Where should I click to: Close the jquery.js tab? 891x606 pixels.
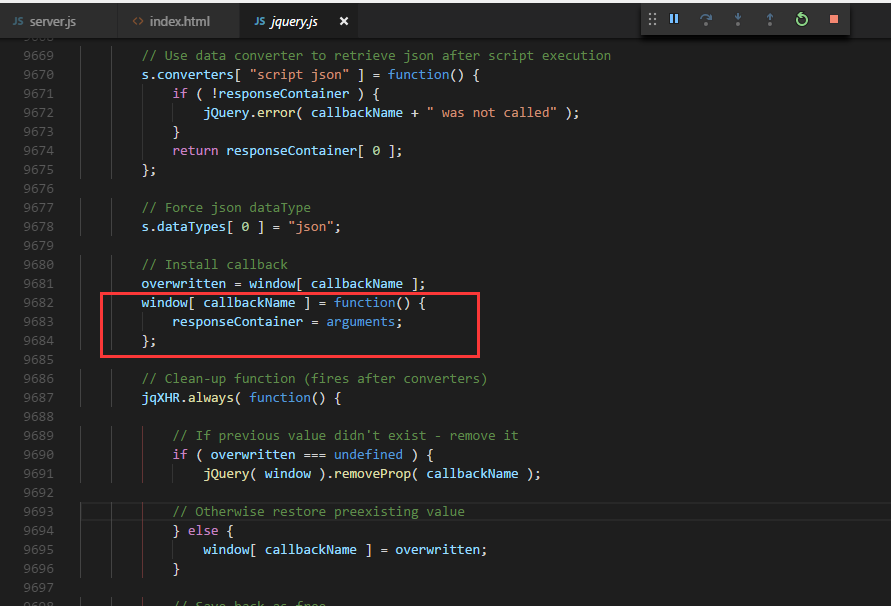344,21
